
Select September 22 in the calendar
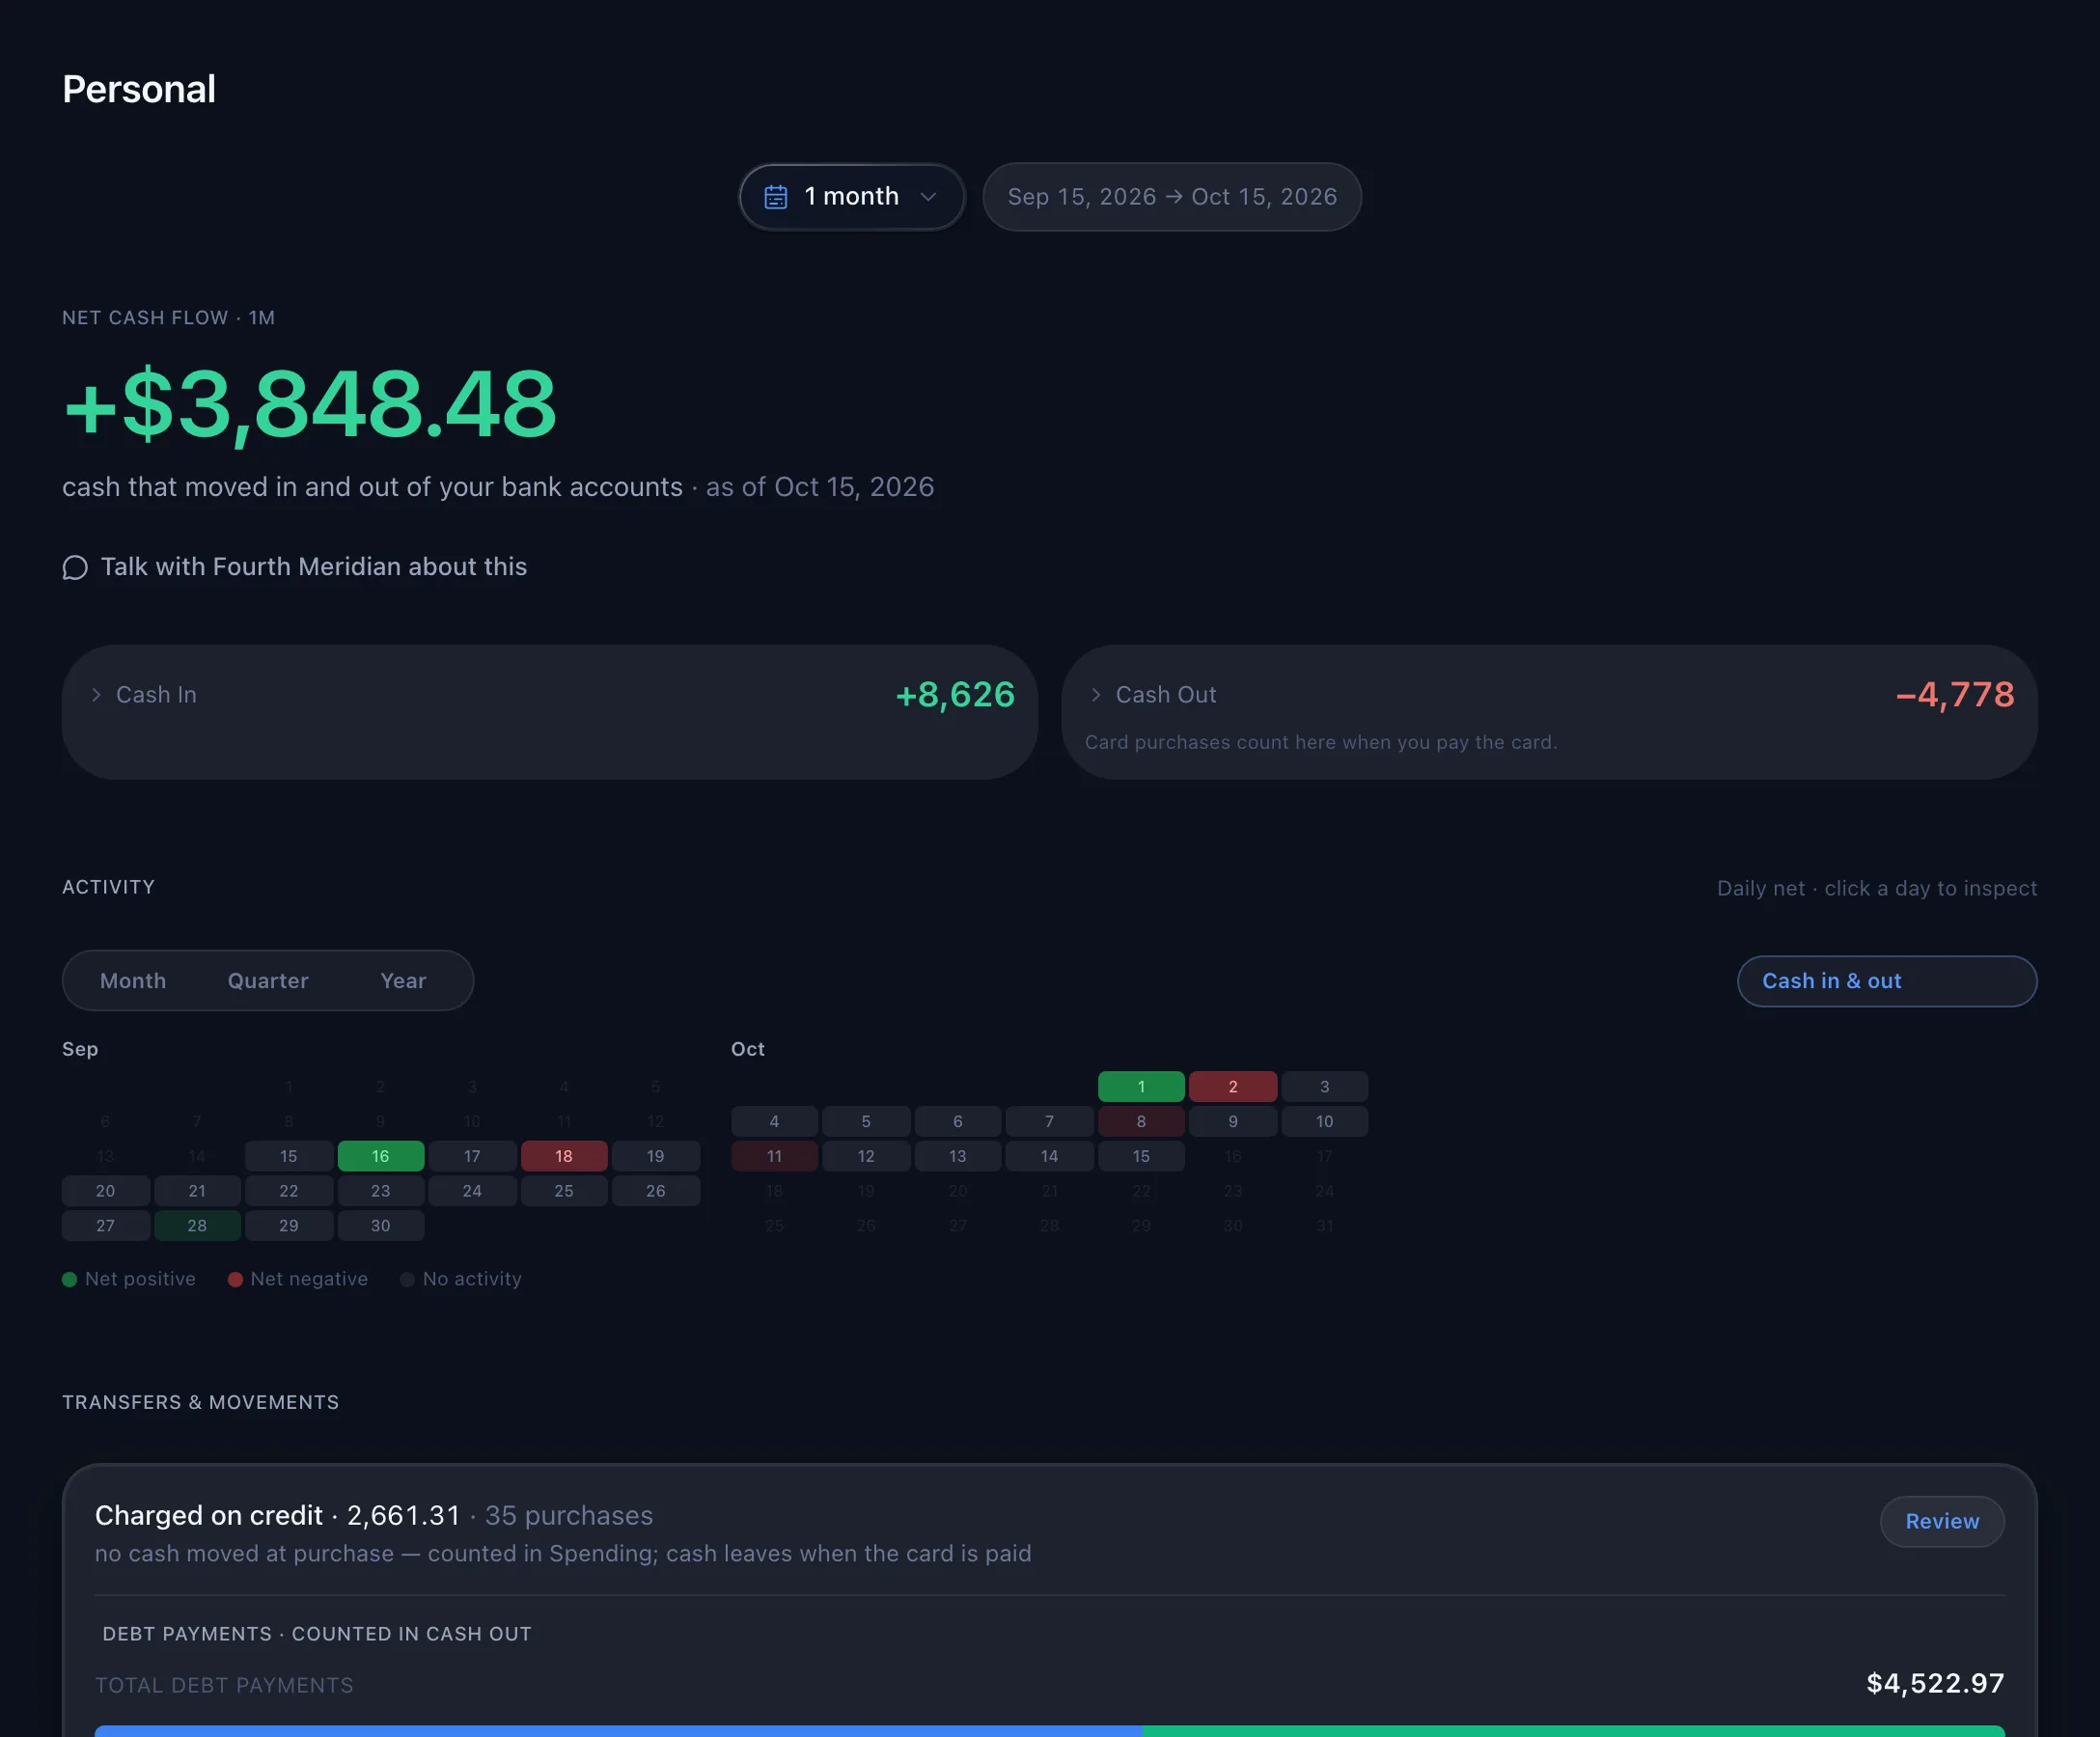pos(289,1191)
